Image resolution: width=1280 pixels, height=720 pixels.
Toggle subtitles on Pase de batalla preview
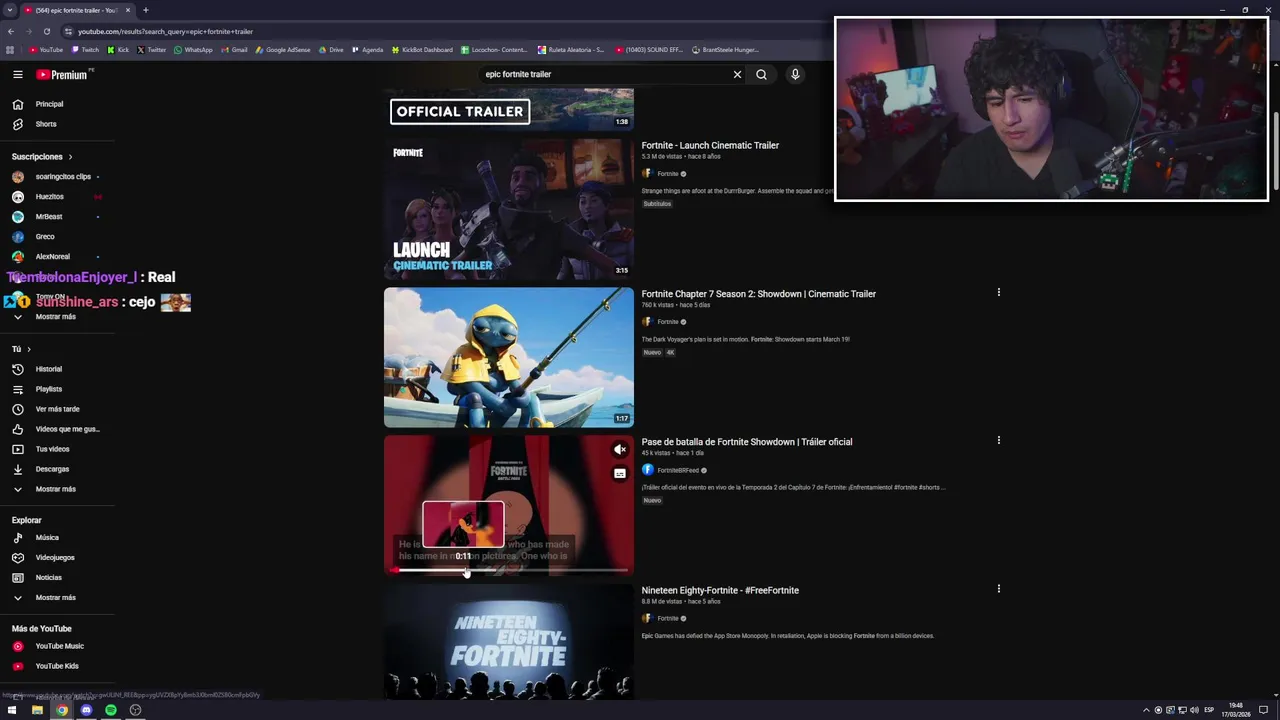tap(620, 474)
